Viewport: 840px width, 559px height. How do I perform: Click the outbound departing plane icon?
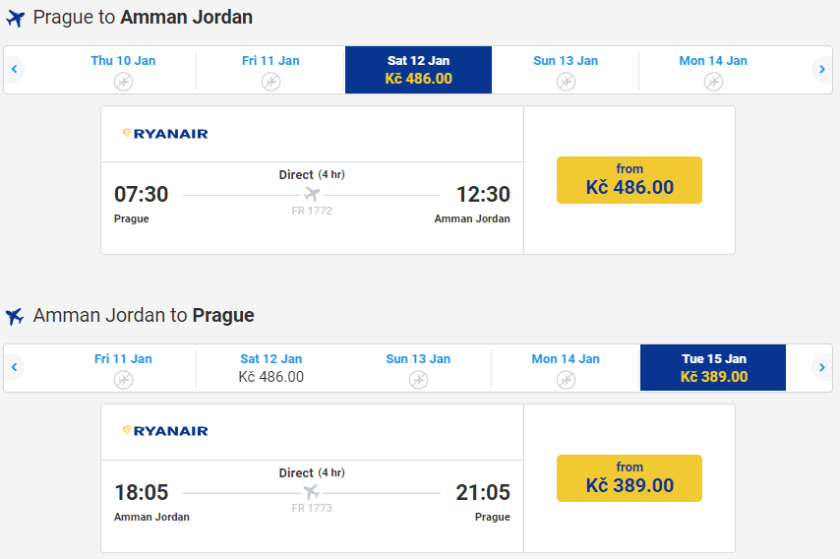coord(15,18)
